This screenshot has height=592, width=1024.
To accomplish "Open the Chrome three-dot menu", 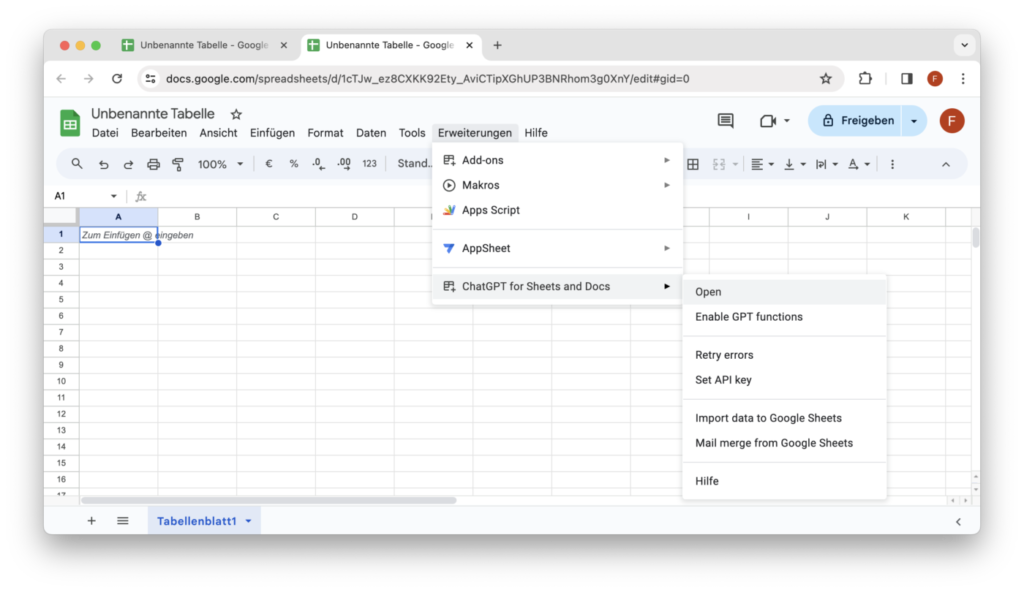I will [963, 79].
